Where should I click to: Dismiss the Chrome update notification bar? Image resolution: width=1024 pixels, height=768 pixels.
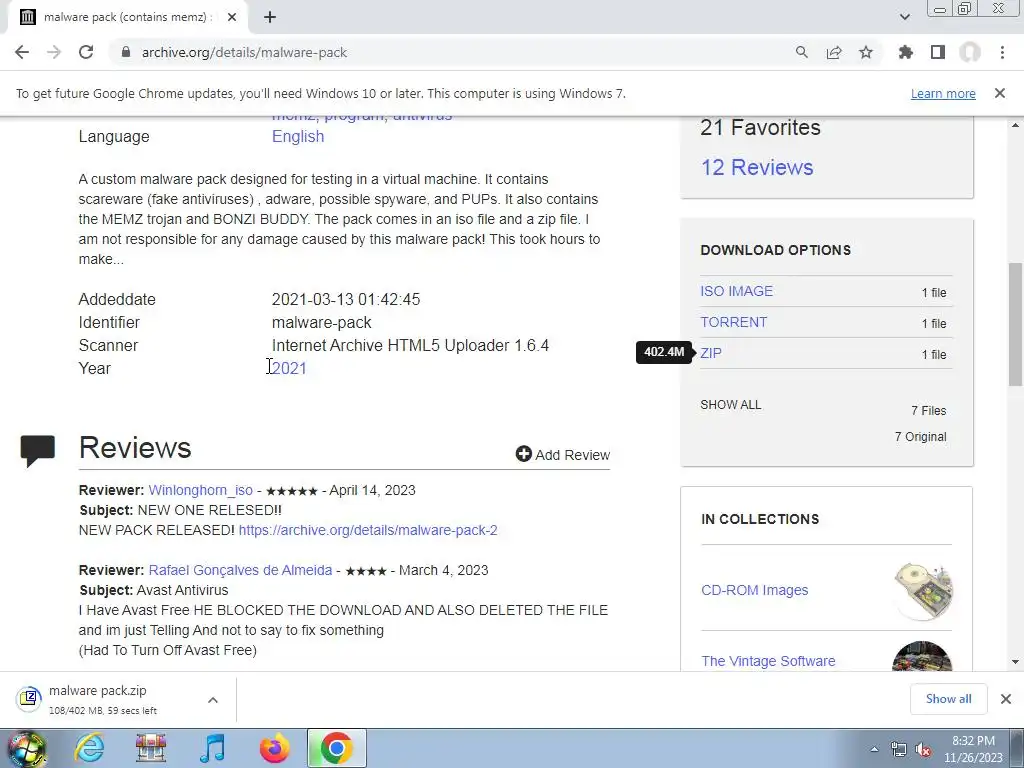click(1000, 93)
